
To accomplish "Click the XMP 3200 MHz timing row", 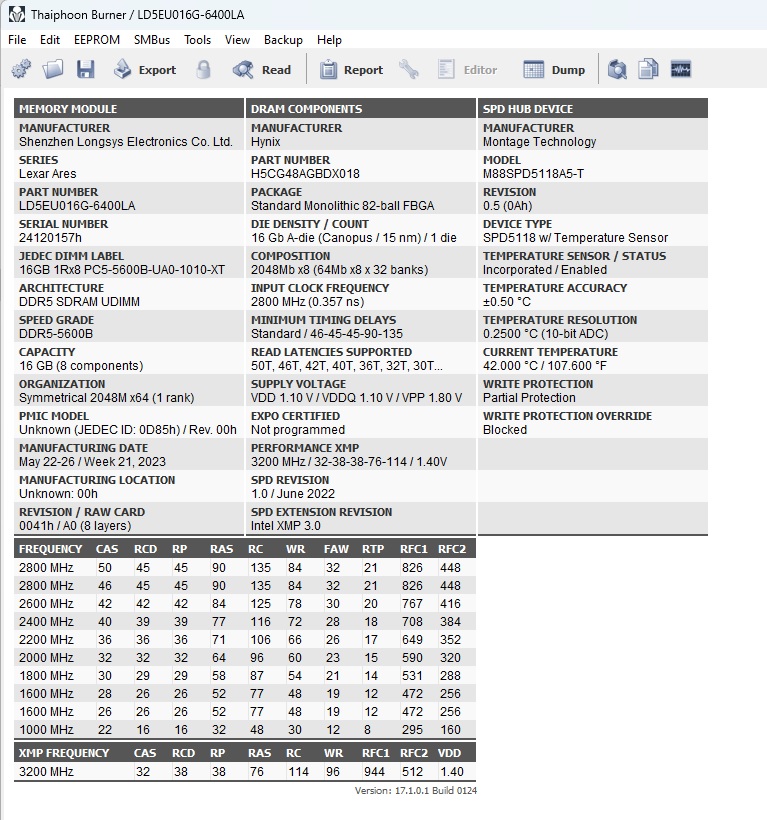I will point(245,771).
